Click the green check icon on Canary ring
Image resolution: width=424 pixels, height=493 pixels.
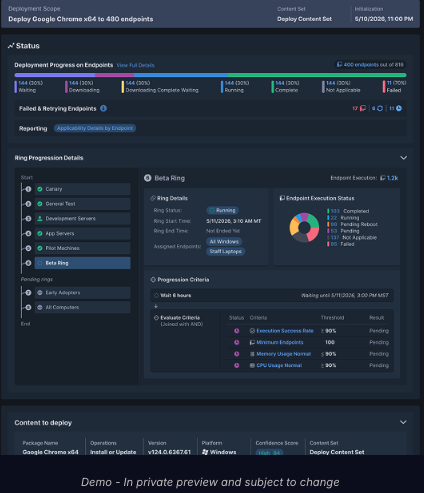coord(40,189)
